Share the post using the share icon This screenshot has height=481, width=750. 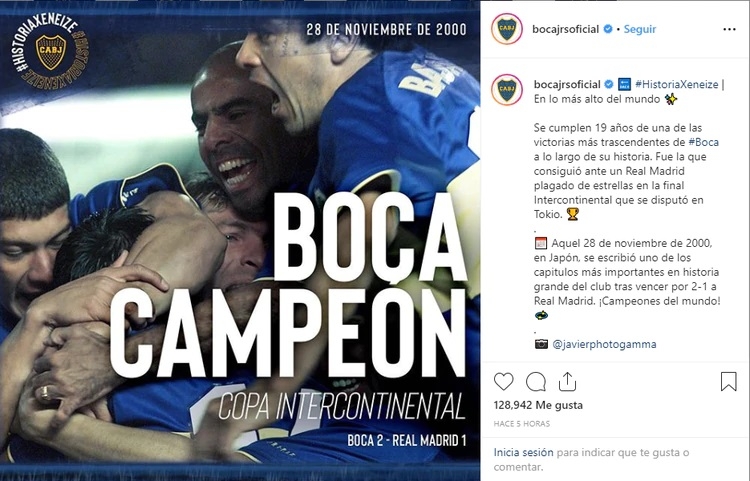(567, 382)
